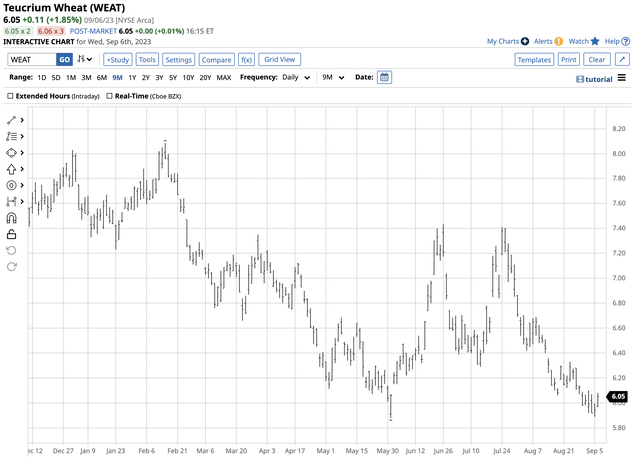The width and height of the screenshot is (640, 470).
Task: Open the Tools button
Action: point(147,60)
